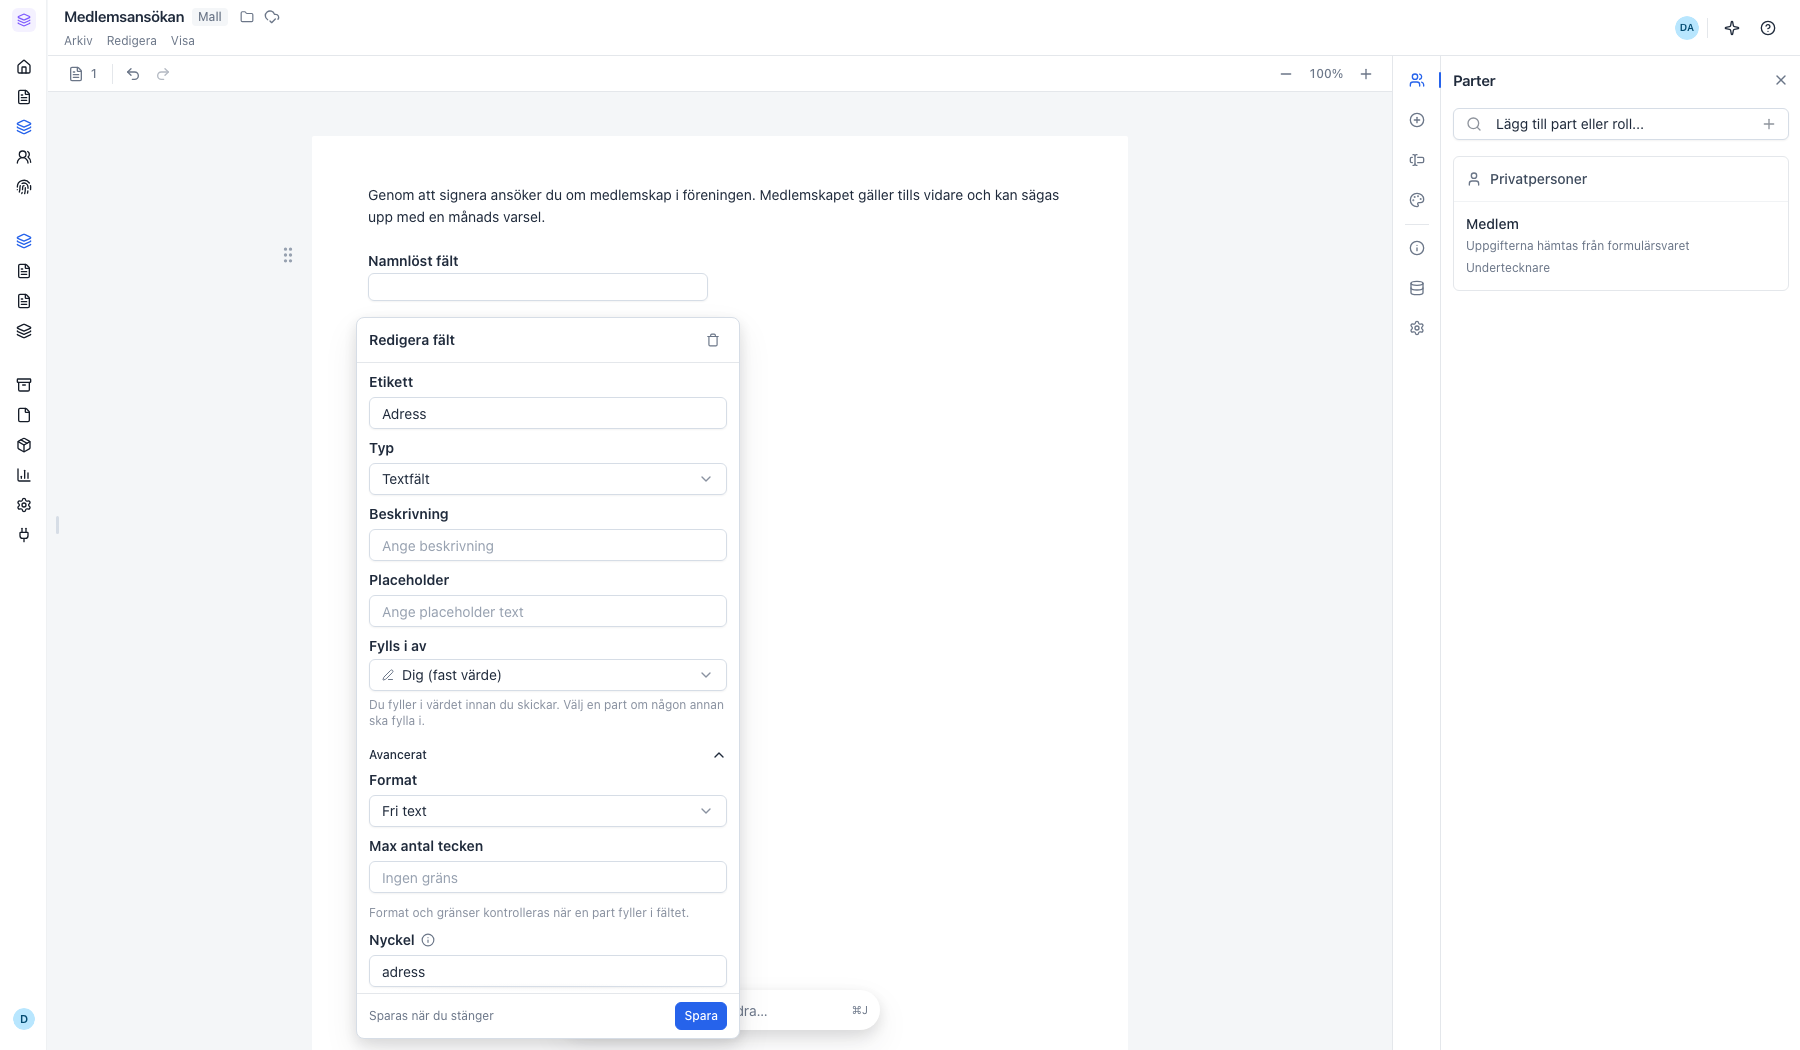
Task: Click the Ange placeholder text input
Action: tap(548, 611)
